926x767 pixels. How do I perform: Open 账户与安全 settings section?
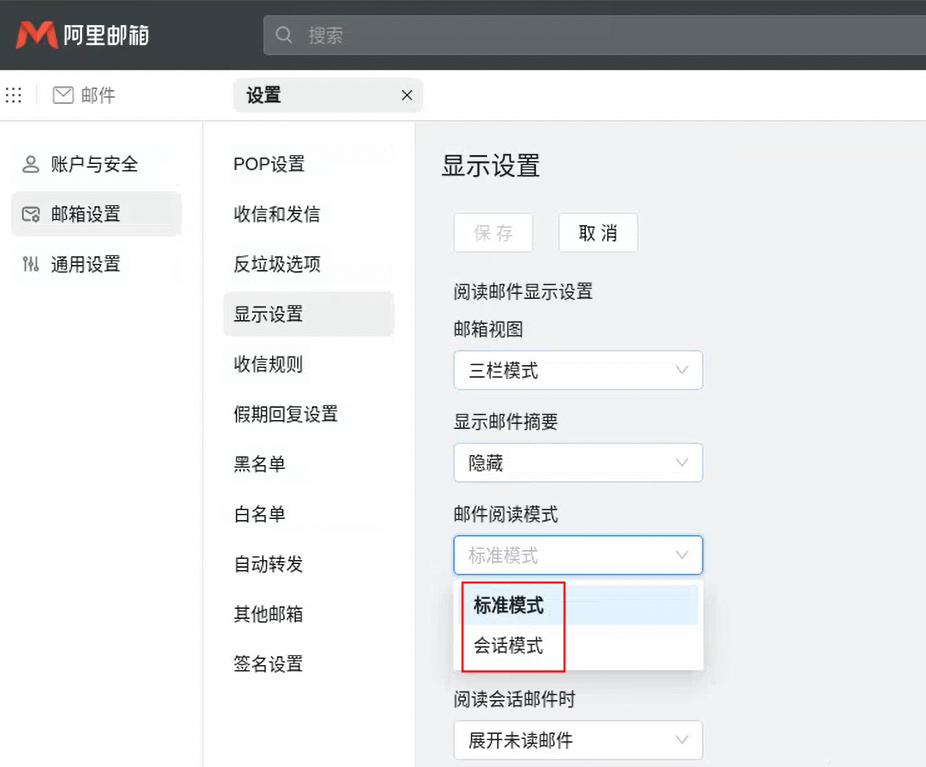pyautogui.click(x=94, y=164)
